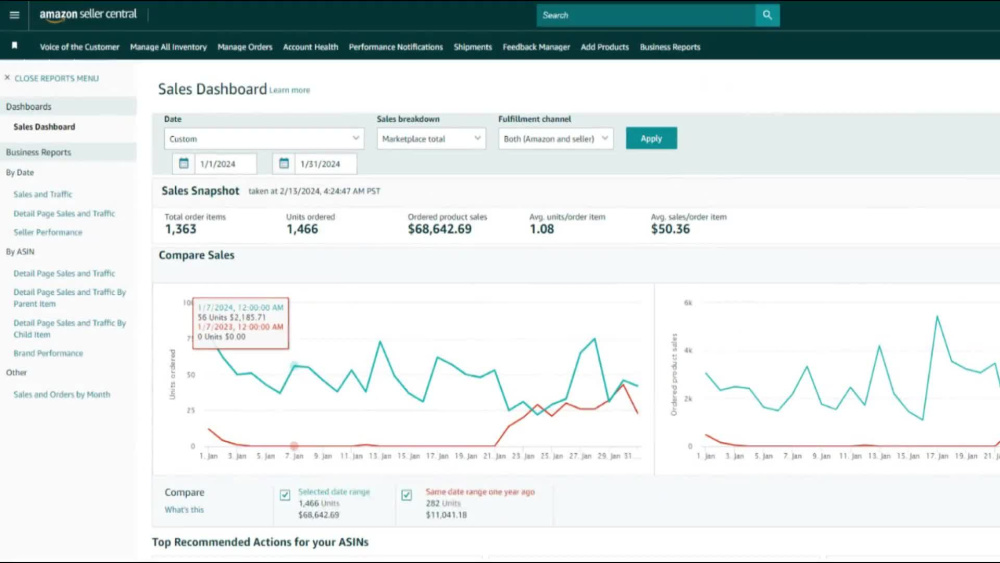Image resolution: width=1000 pixels, height=563 pixels.
Task: Click the 1/1/2024 start date field
Action: click(226, 164)
